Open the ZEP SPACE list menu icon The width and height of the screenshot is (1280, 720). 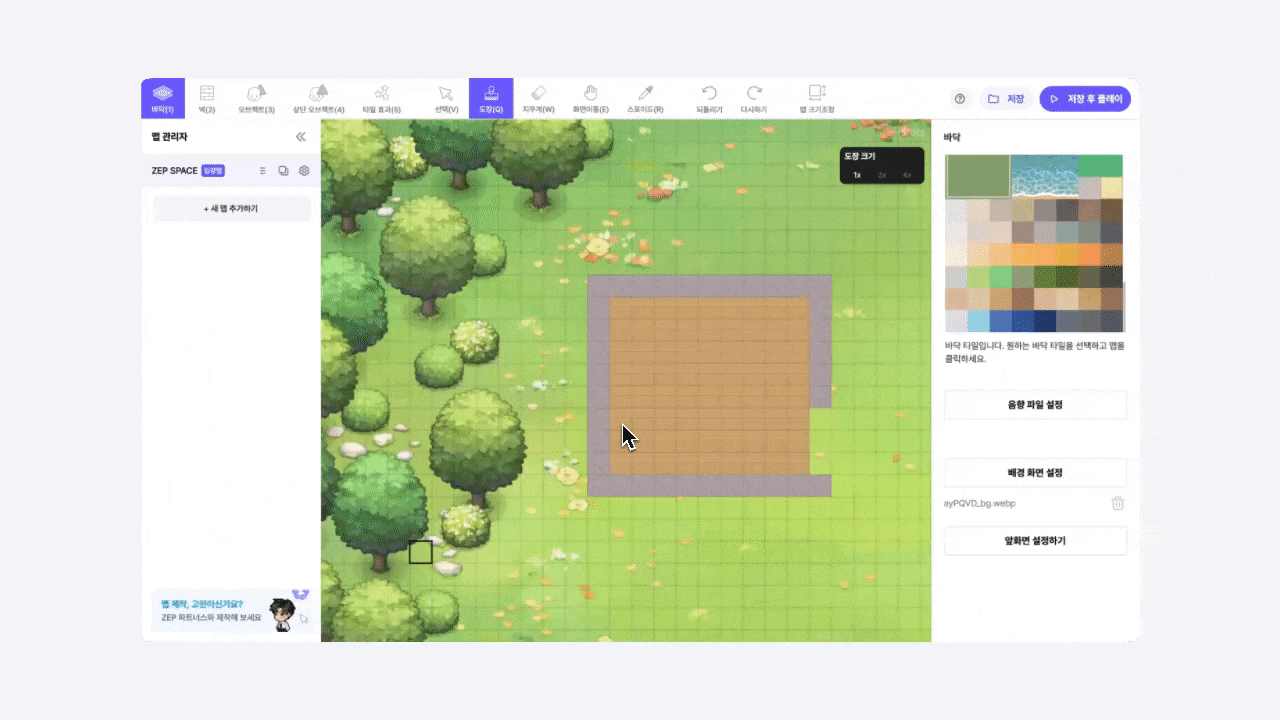(263, 171)
